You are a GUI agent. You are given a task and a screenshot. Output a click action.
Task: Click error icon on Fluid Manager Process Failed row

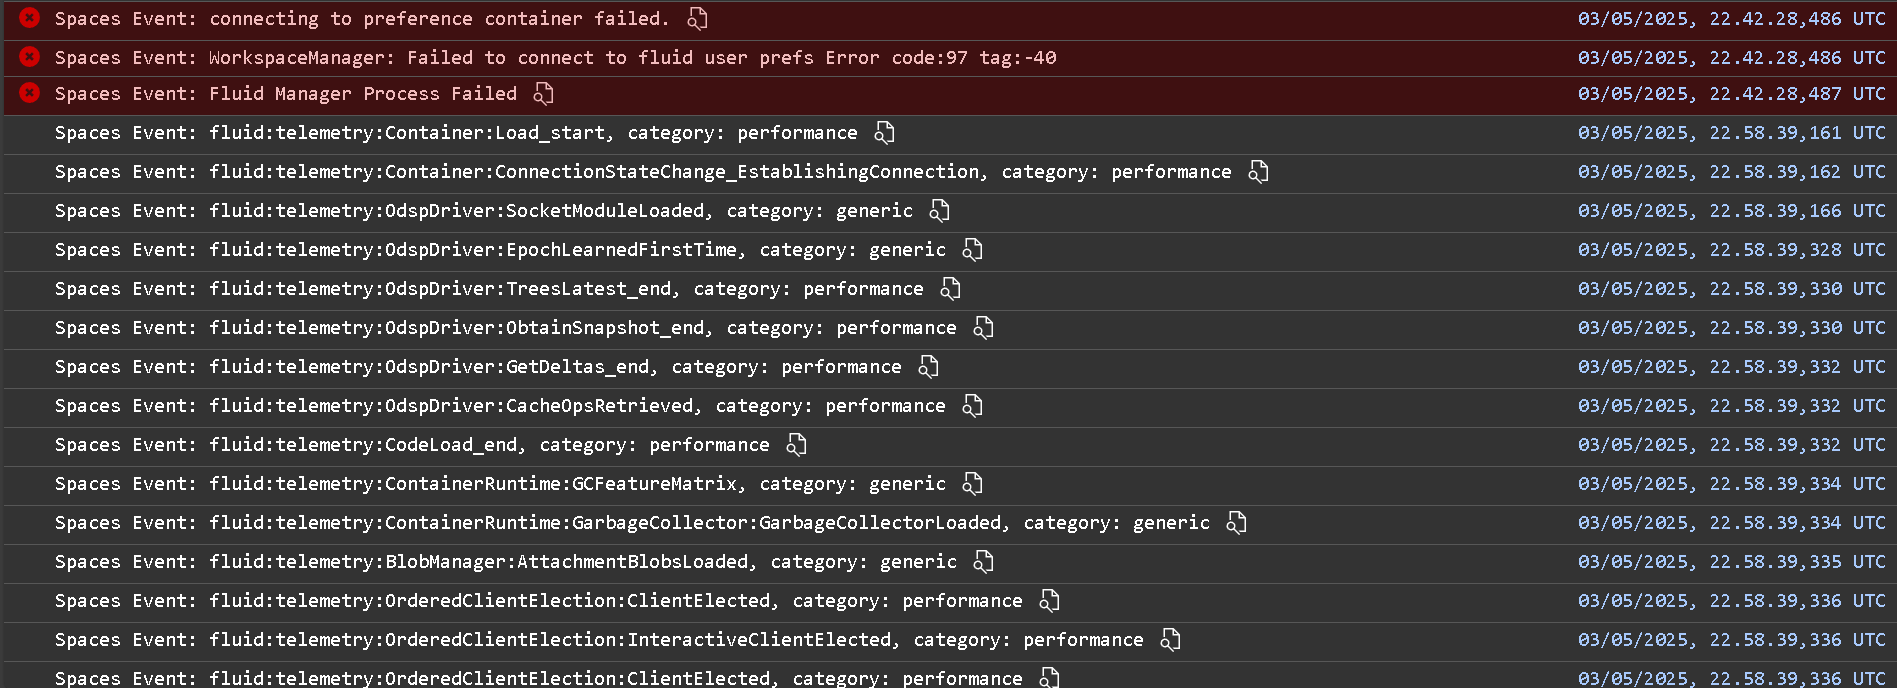click(x=30, y=93)
